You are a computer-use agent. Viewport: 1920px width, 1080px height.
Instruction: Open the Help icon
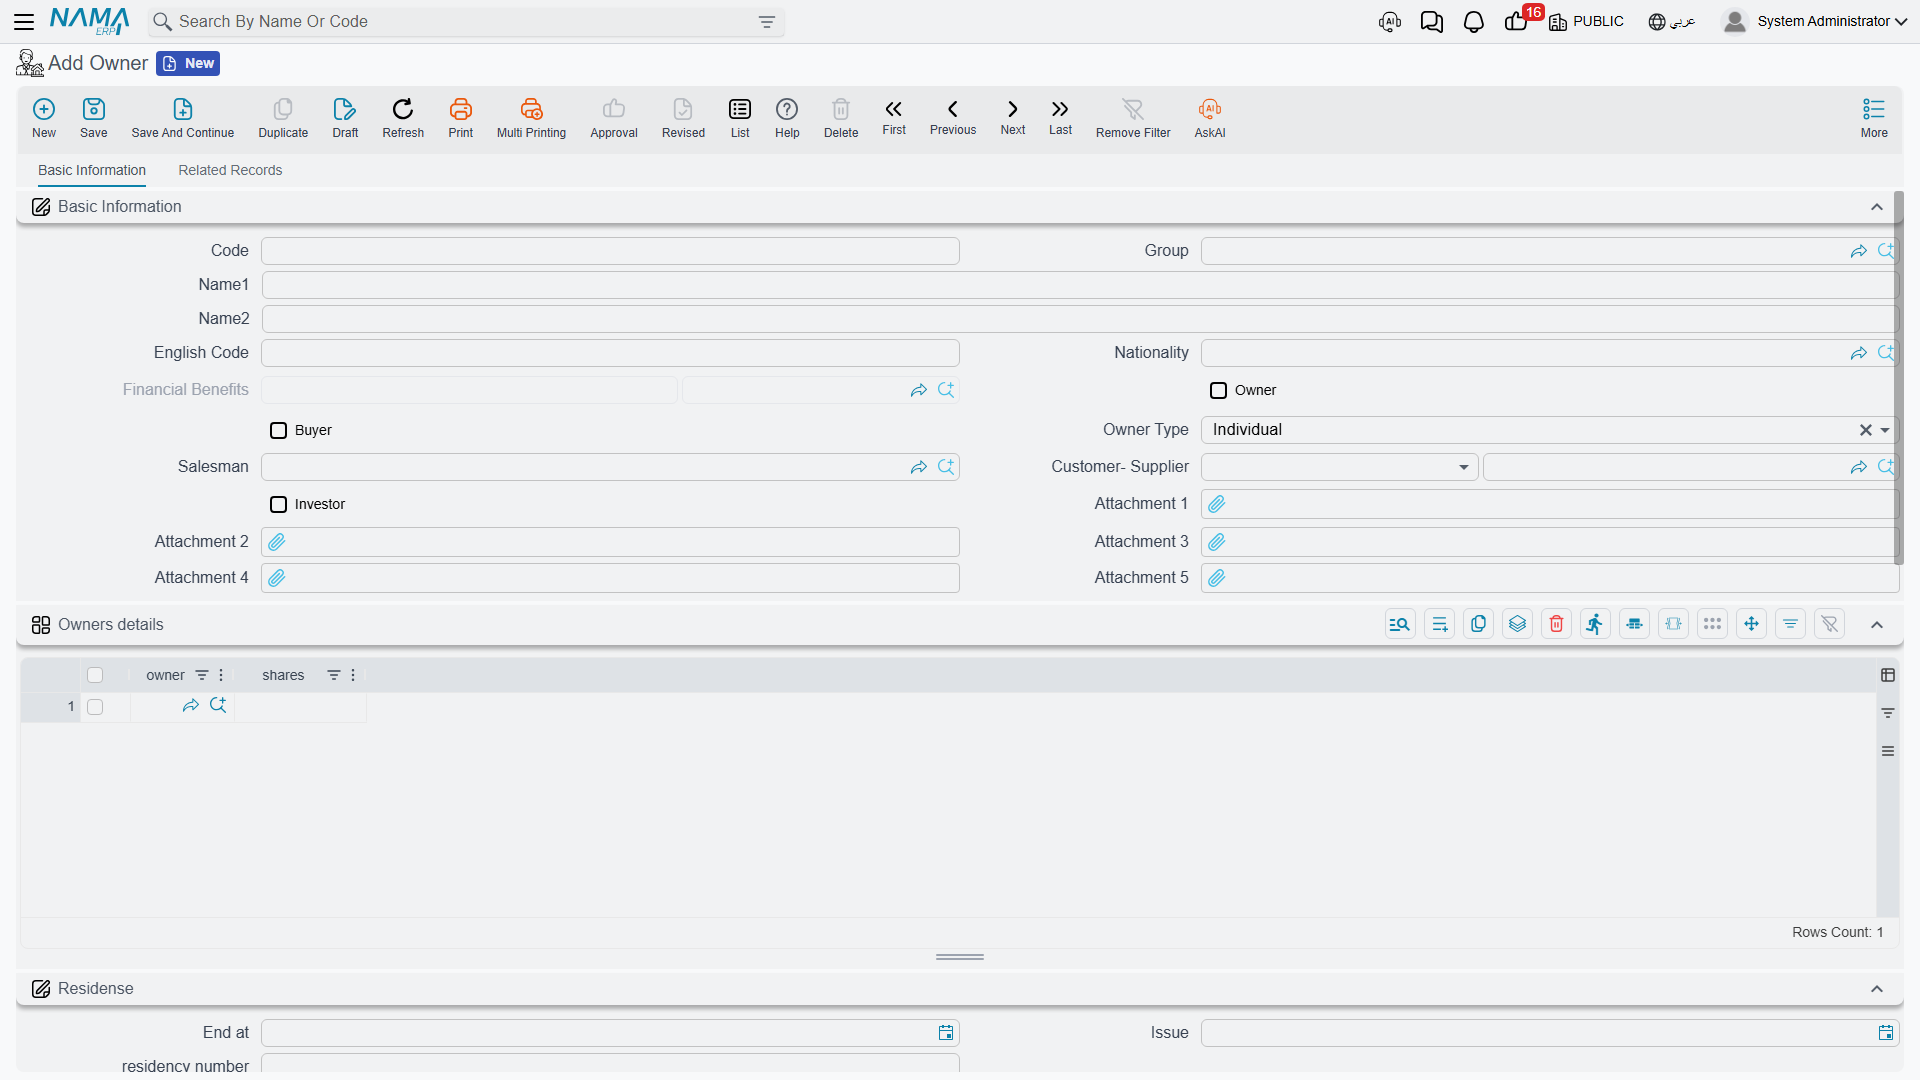point(787,117)
